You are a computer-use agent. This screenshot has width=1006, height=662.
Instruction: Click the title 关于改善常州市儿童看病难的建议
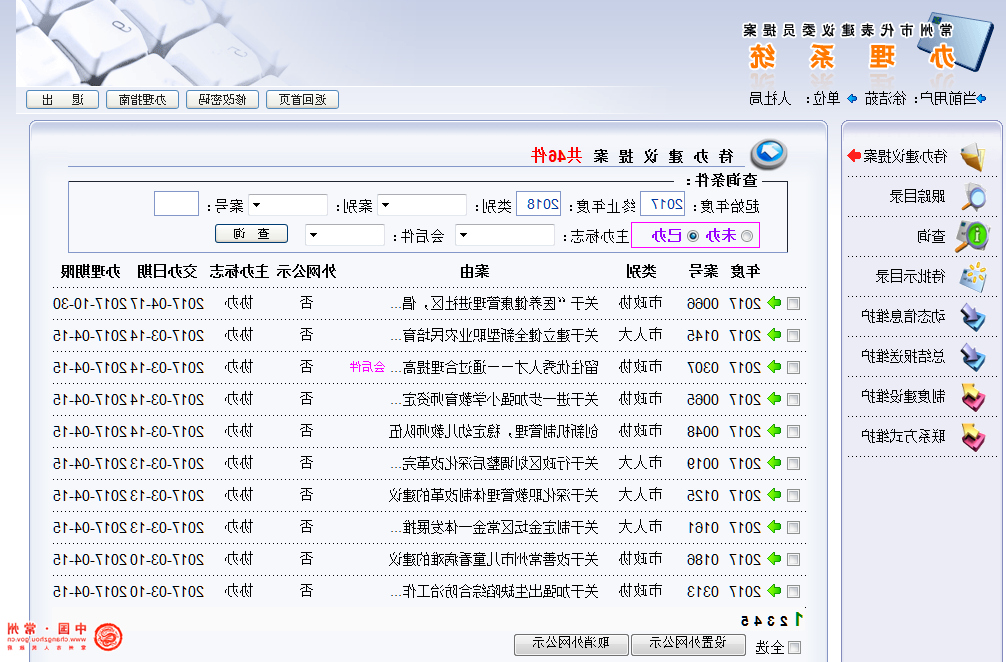pyautogui.click(x=493, y=559)
